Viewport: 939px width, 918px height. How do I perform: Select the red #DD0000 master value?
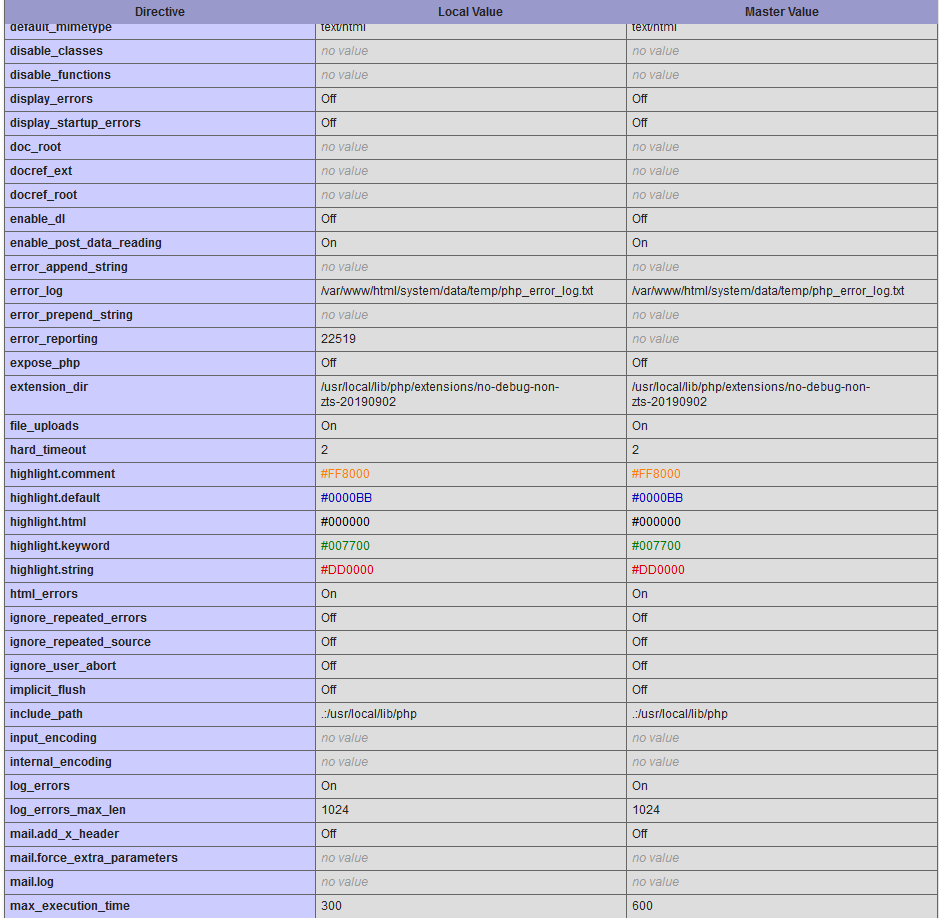(658, 569)
